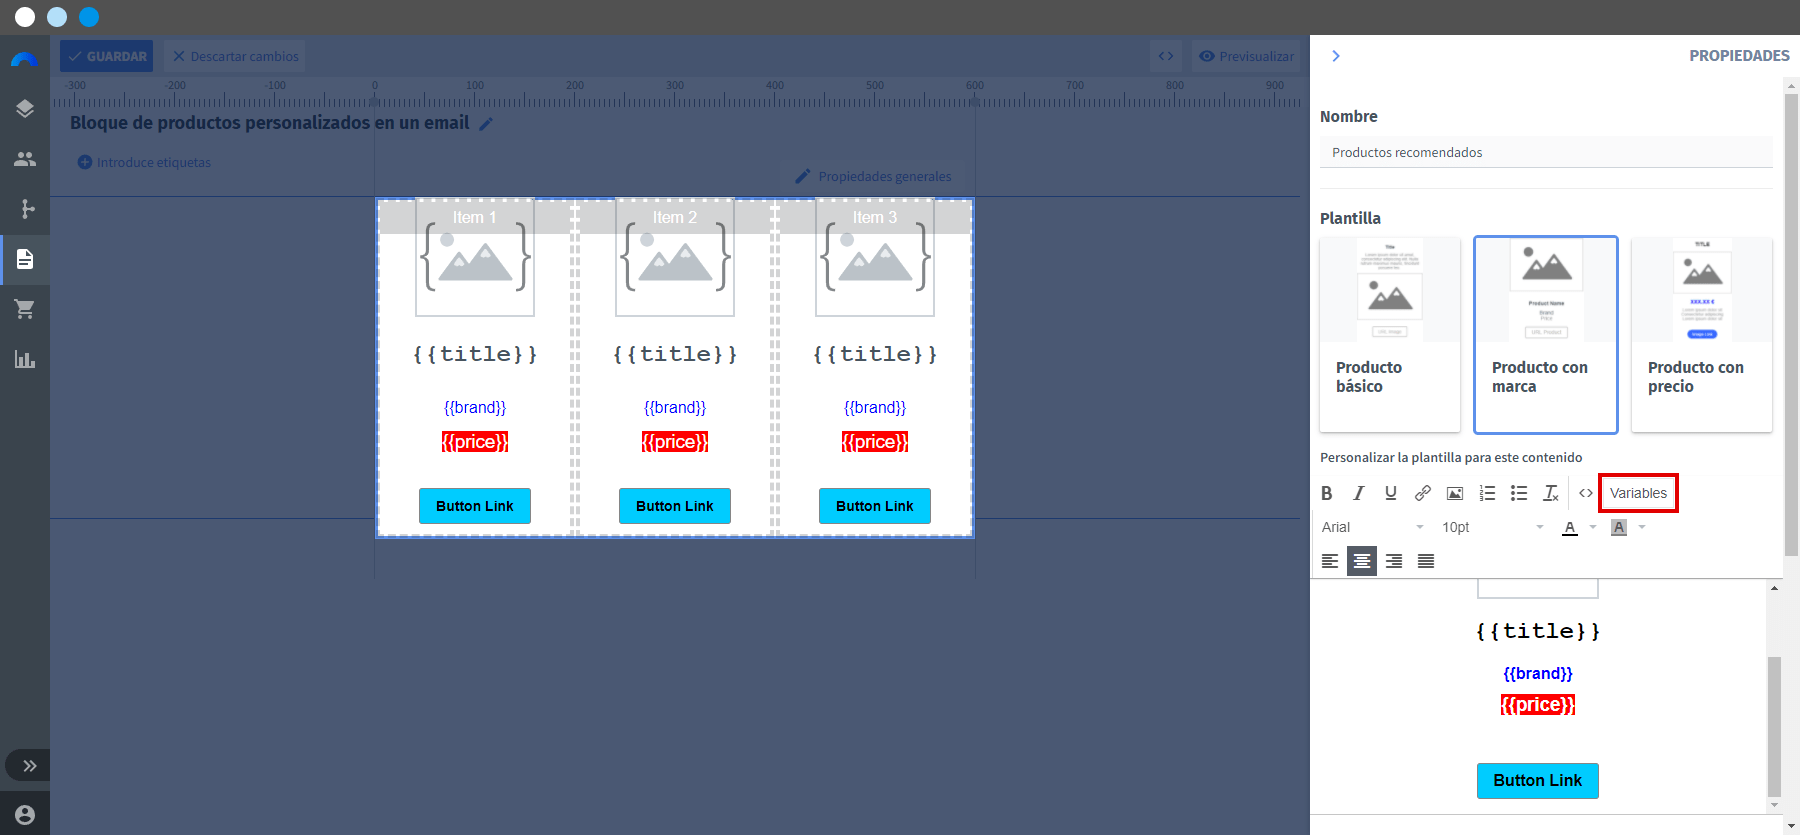Click {{price}} in template editor
This screenshot has width=1800, height=835.
pyautogui.click(x=1538, y=705)
